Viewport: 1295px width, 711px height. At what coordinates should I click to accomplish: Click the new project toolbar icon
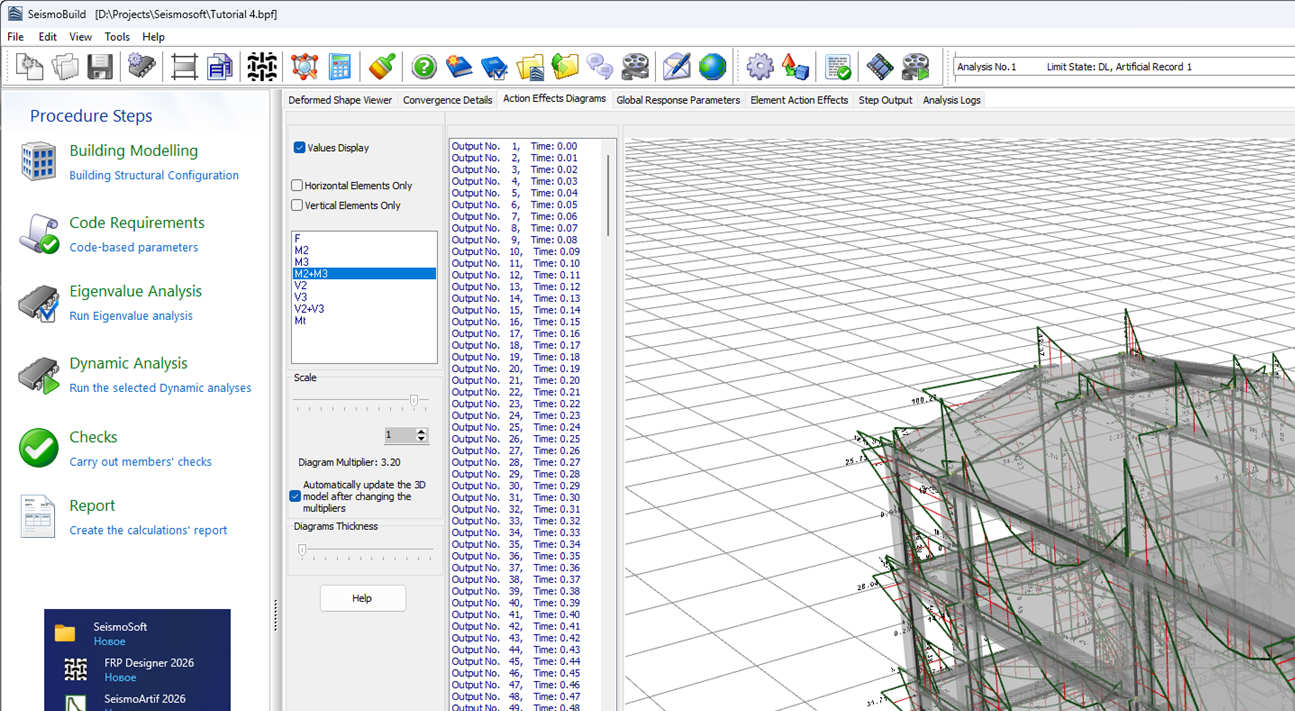(x=30, y=67)
